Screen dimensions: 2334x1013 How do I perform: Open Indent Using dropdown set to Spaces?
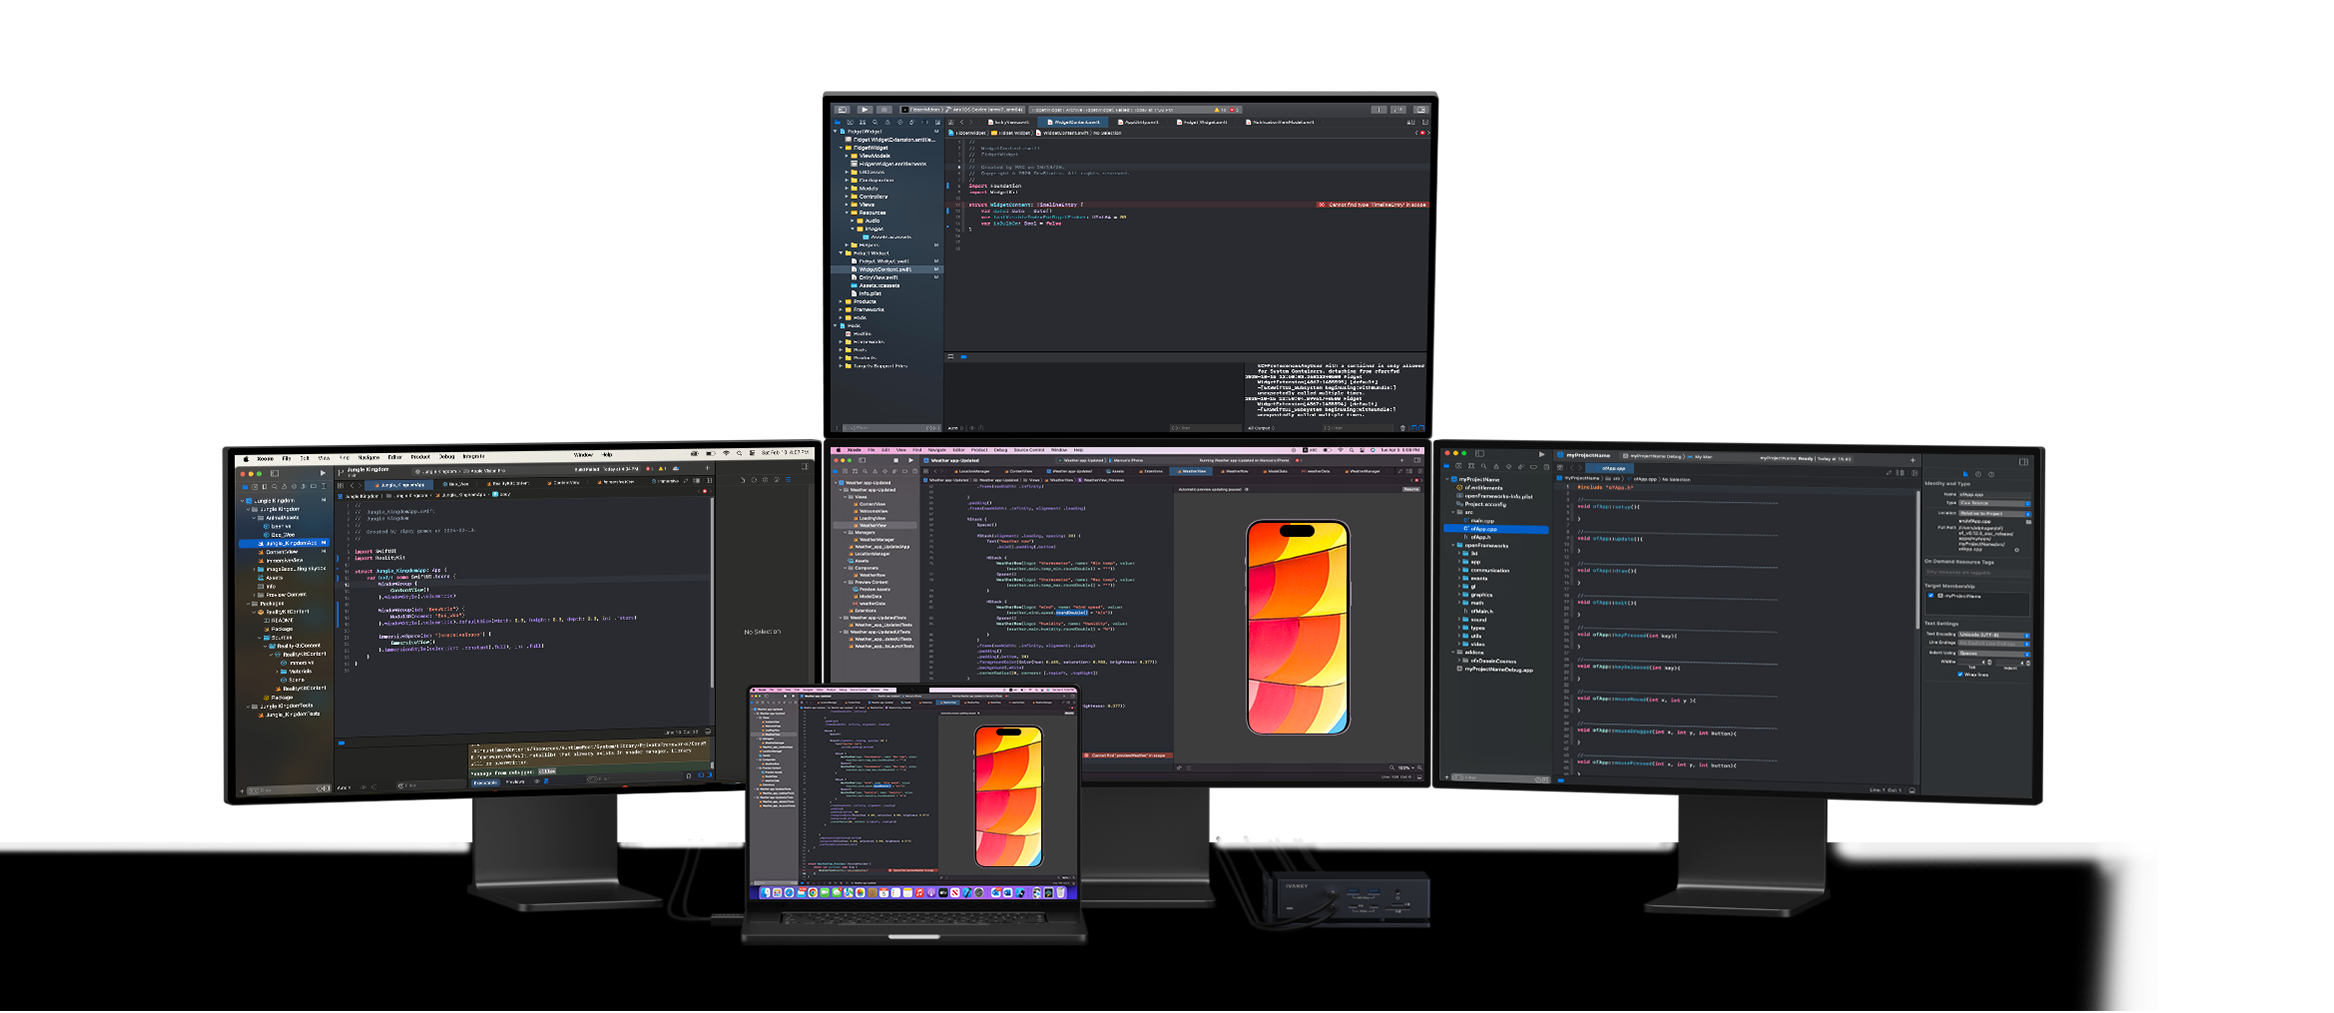pyautogui.click(x=1994, y=654)
